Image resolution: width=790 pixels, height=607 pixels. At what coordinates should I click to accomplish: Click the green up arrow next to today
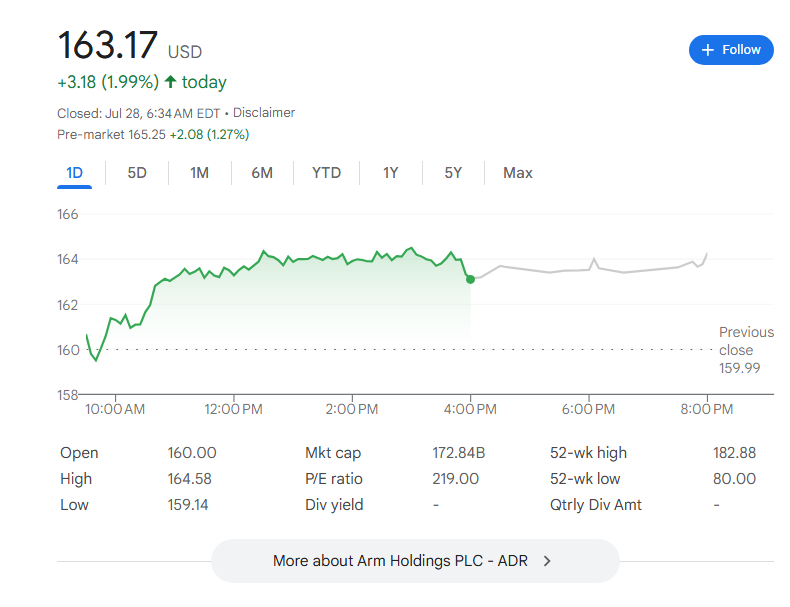click(170, 82)
